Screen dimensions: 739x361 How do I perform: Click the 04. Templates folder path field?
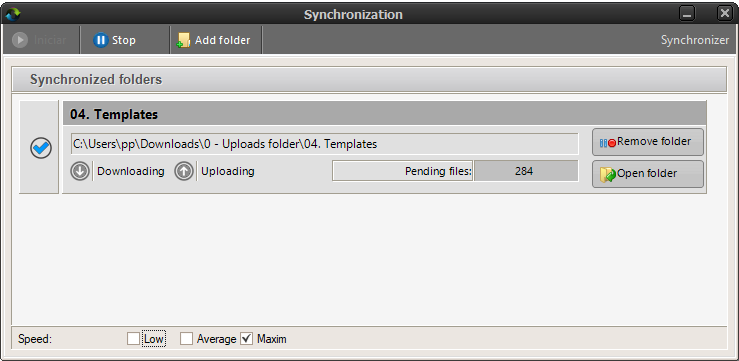pos(325,144)
